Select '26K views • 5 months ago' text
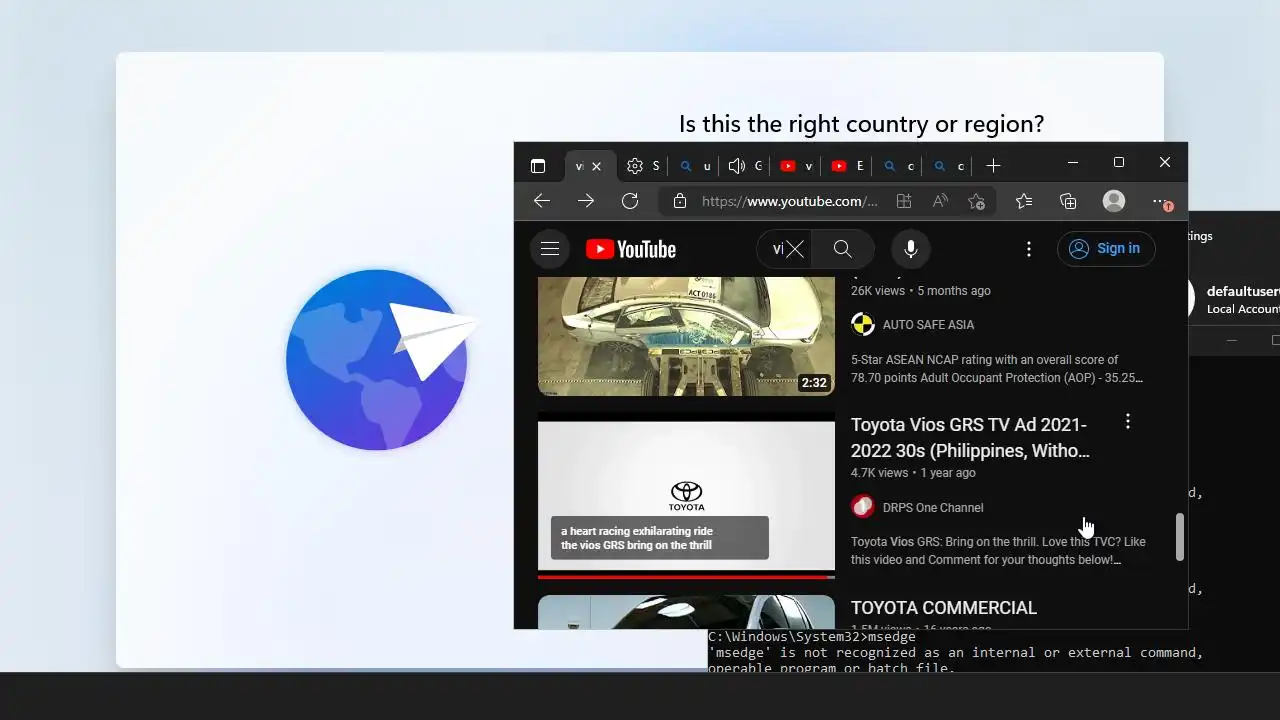The width and height of the screenshot is (1280, 720). [921, 291]
